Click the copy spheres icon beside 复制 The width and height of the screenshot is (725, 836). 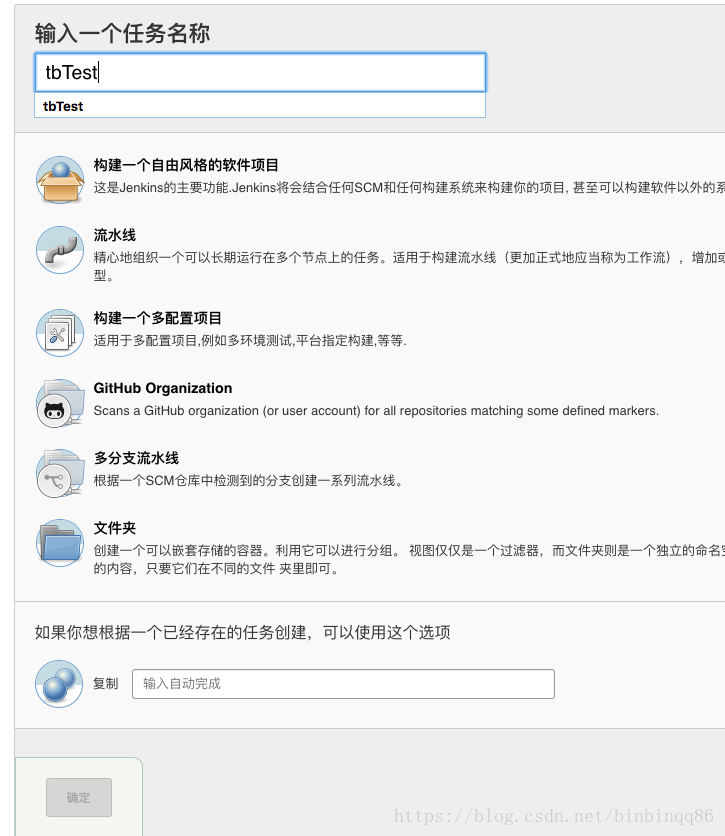pyautogui.click(x=59, y=684)
